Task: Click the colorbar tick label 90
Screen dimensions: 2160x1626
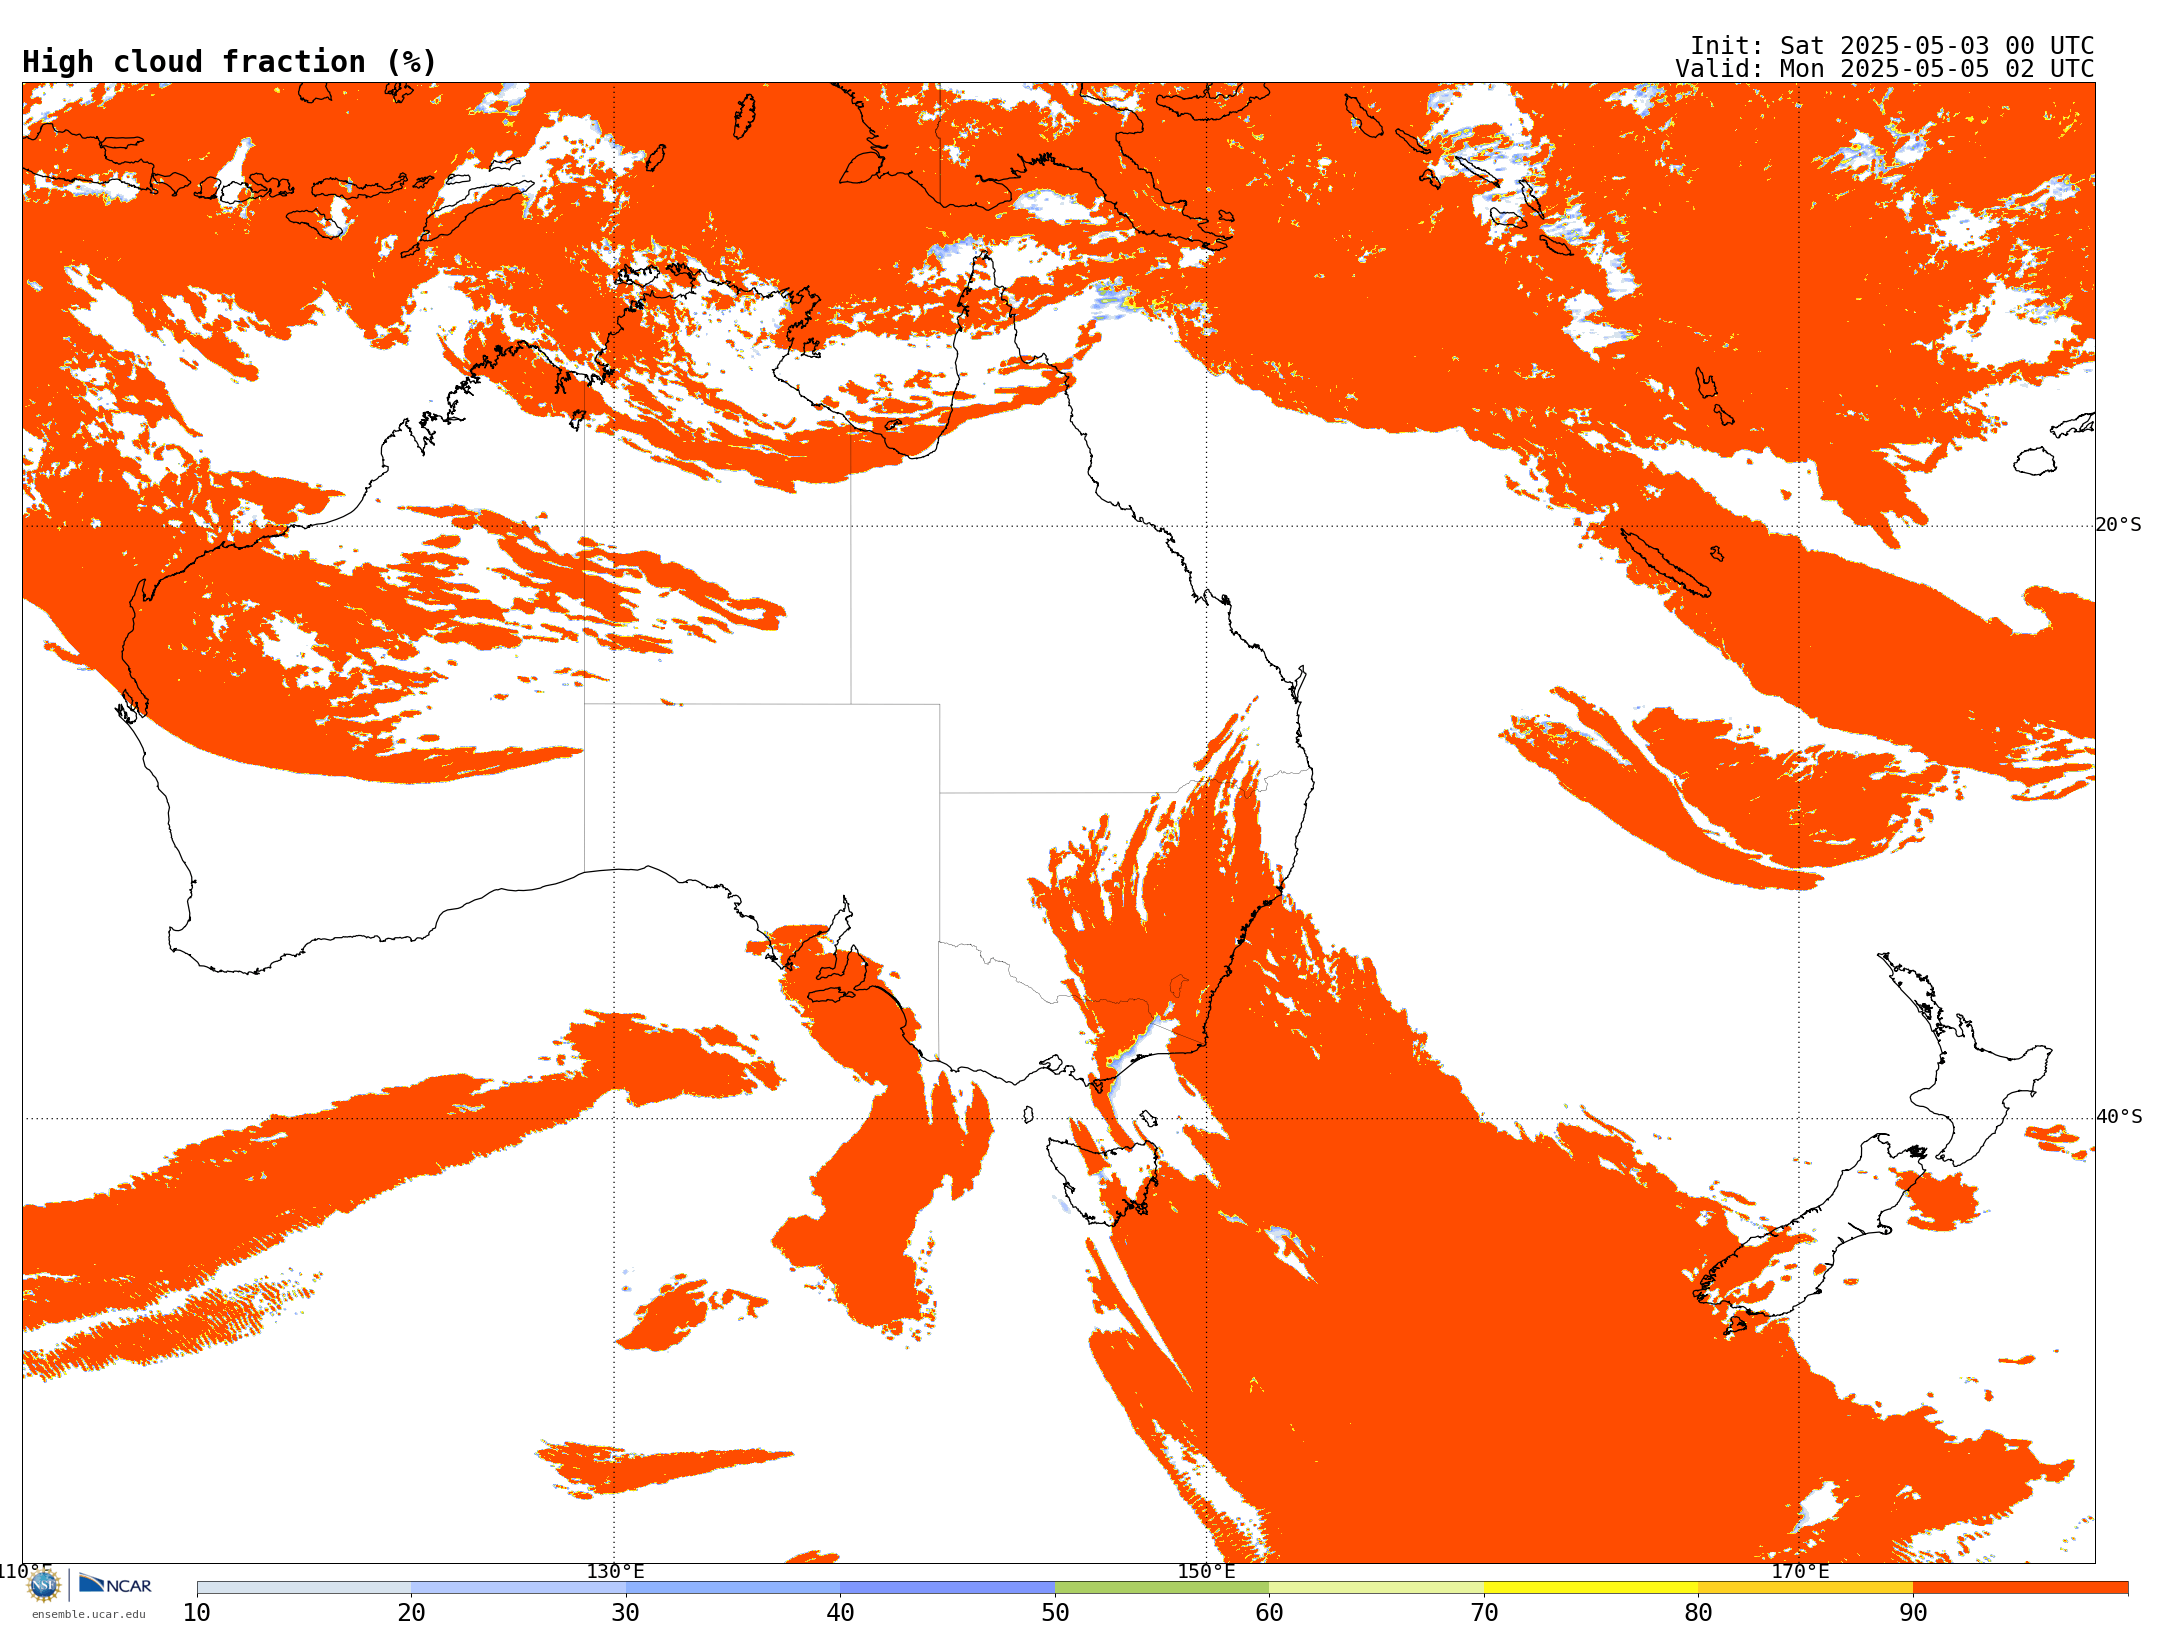Action: 1913,1613
